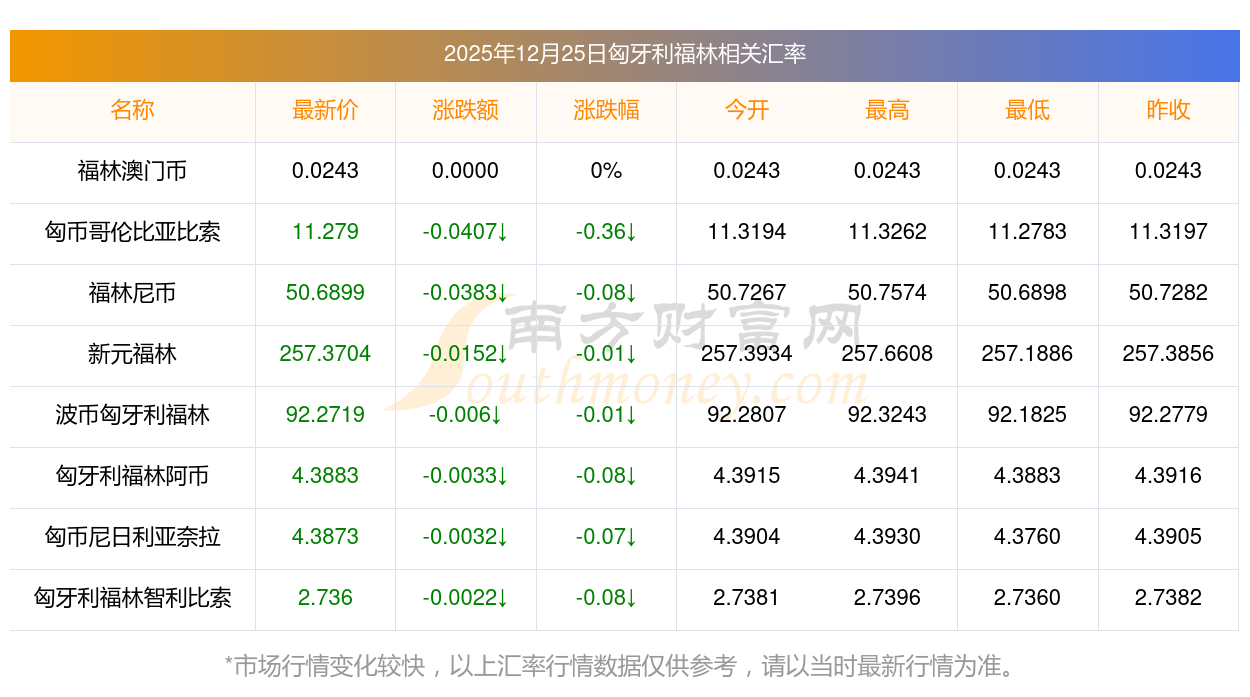1250x697 pixels.
Task: Click the 福林澳门币 row name
Action: [132, 171]
